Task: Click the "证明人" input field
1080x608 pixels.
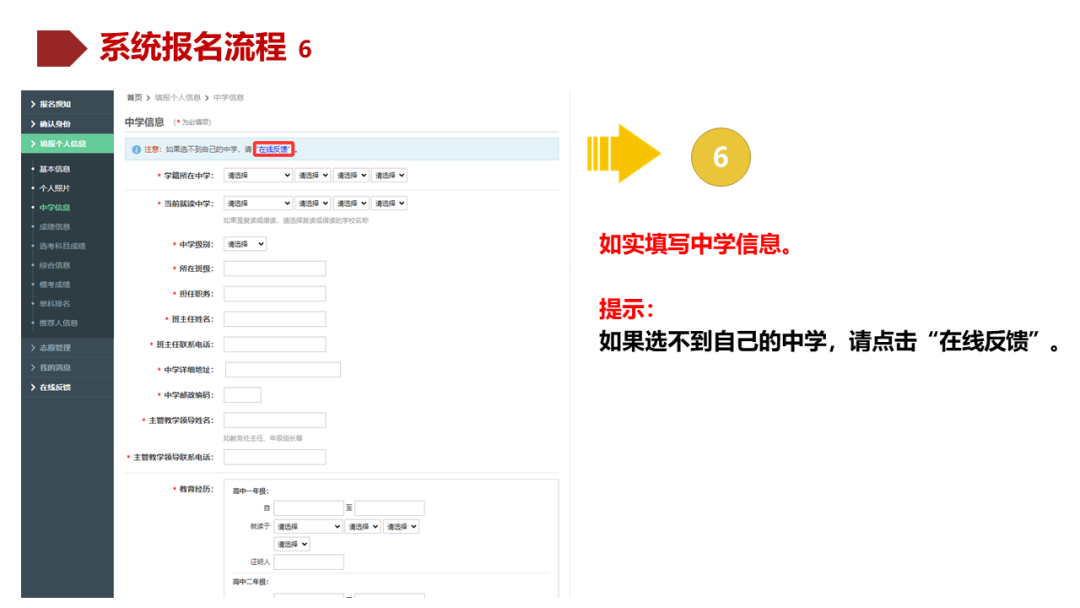Action: tap(307, 562)
